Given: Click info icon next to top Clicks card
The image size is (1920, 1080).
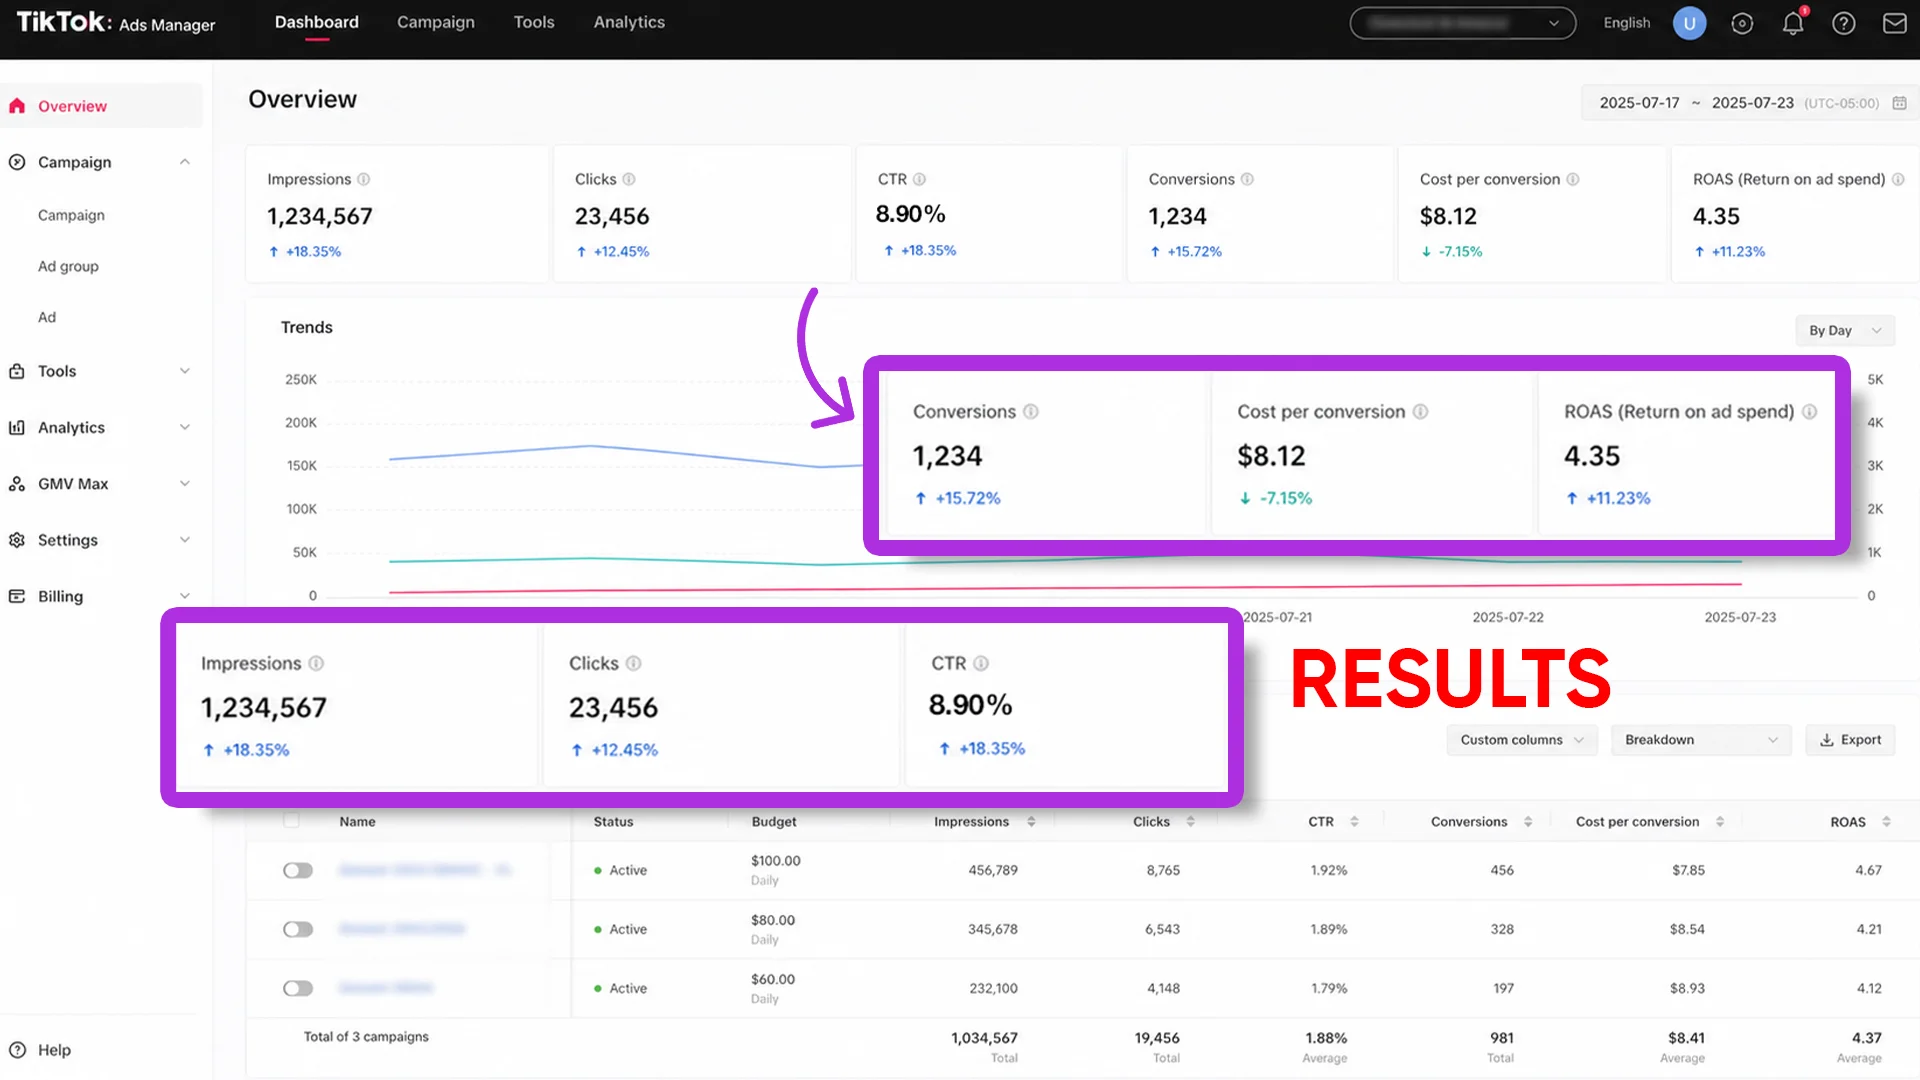Looking at the screenshot, I should click(629, 179).
